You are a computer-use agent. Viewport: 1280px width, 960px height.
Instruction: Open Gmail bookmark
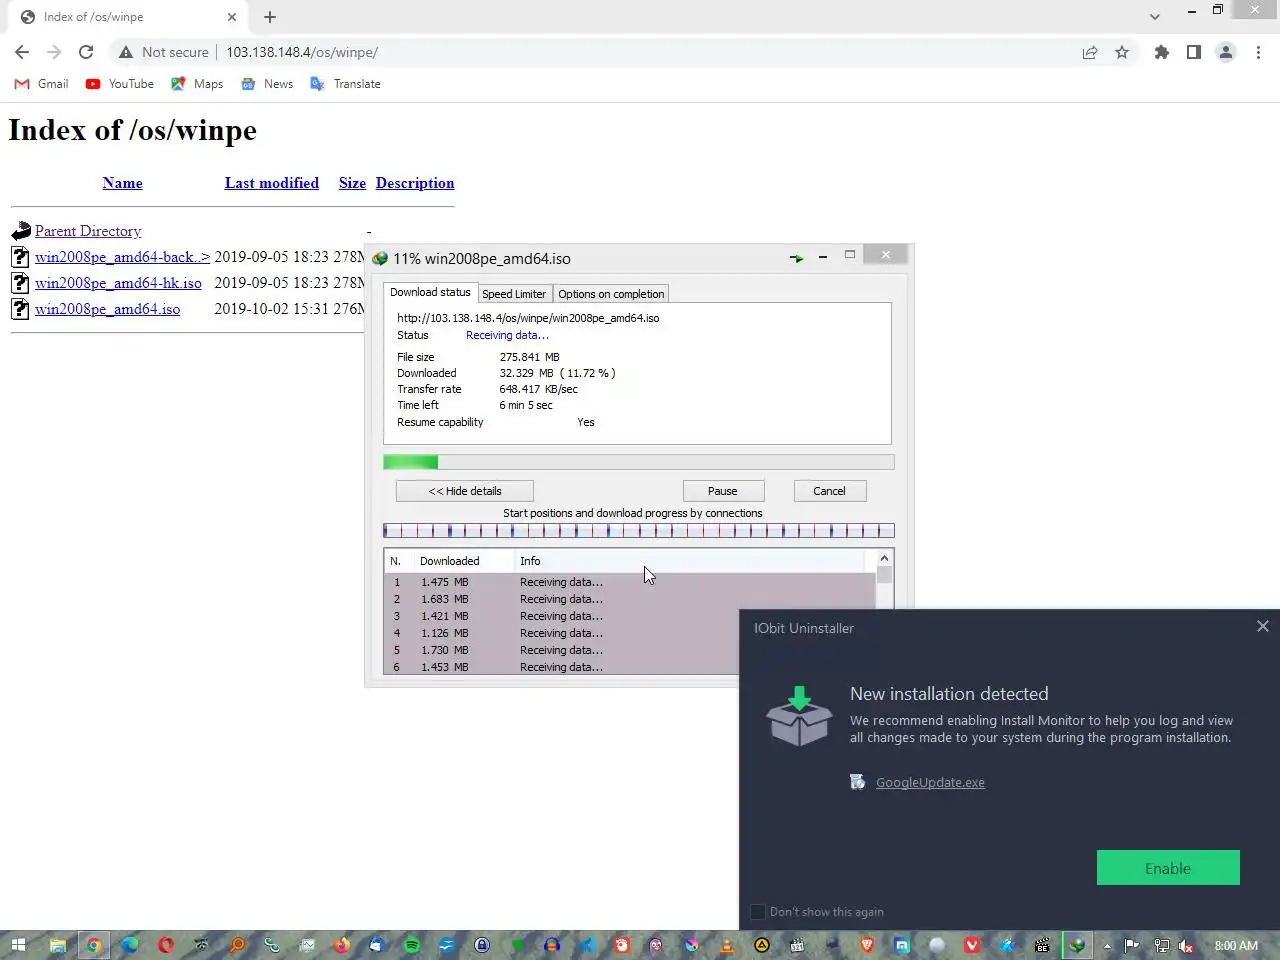coord(41,84)
